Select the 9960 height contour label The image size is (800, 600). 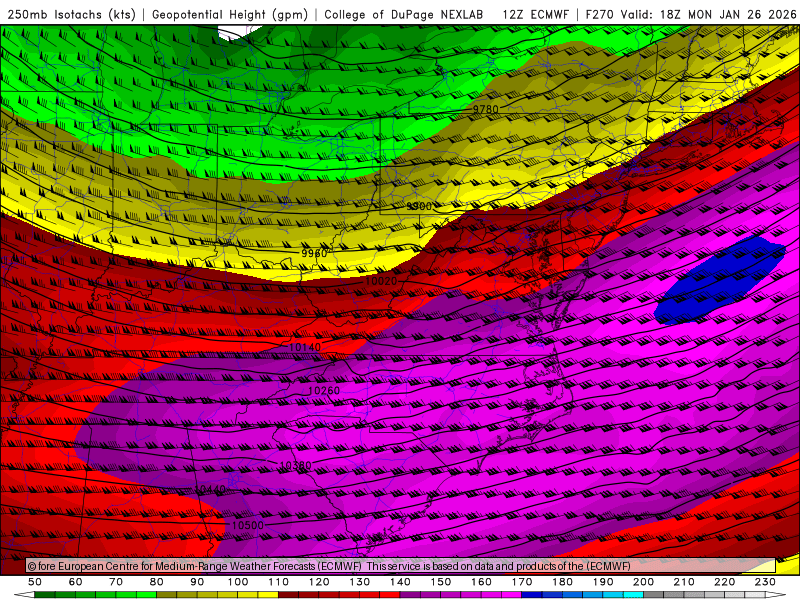tap(314, 253)
